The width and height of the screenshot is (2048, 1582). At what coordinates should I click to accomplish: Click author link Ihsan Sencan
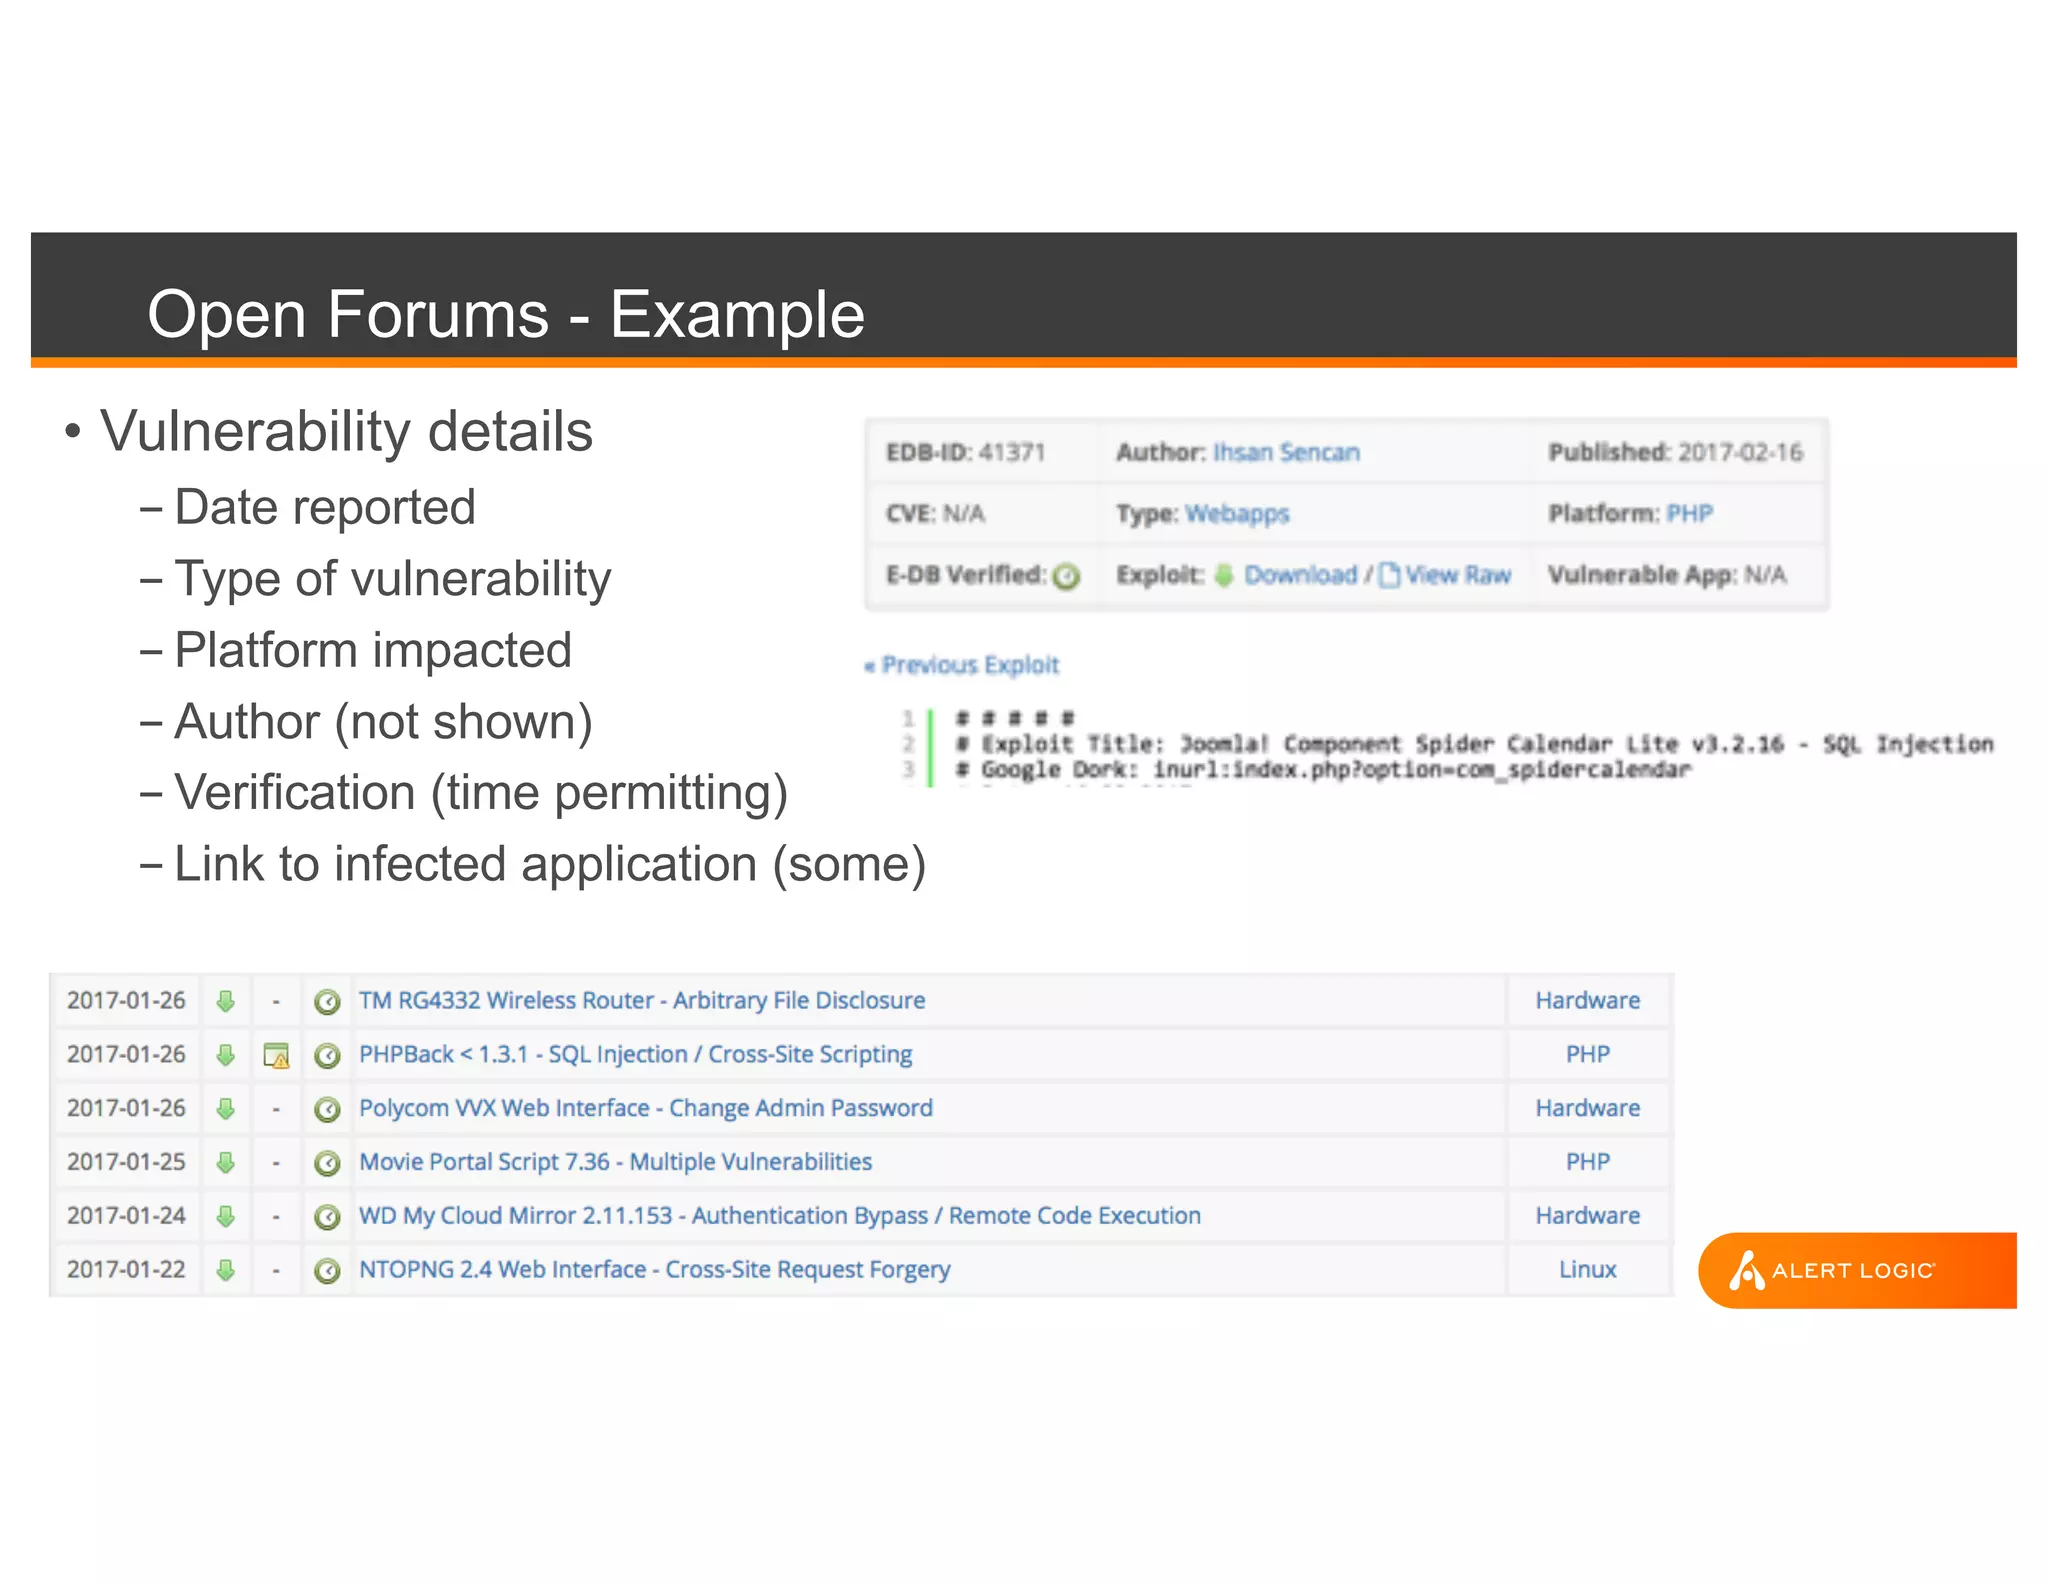coord(1286,452)
